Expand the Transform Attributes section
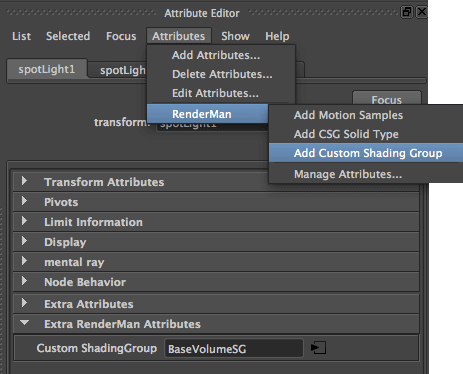The width and height of the screenshot is (463, 374). (216, 182)
